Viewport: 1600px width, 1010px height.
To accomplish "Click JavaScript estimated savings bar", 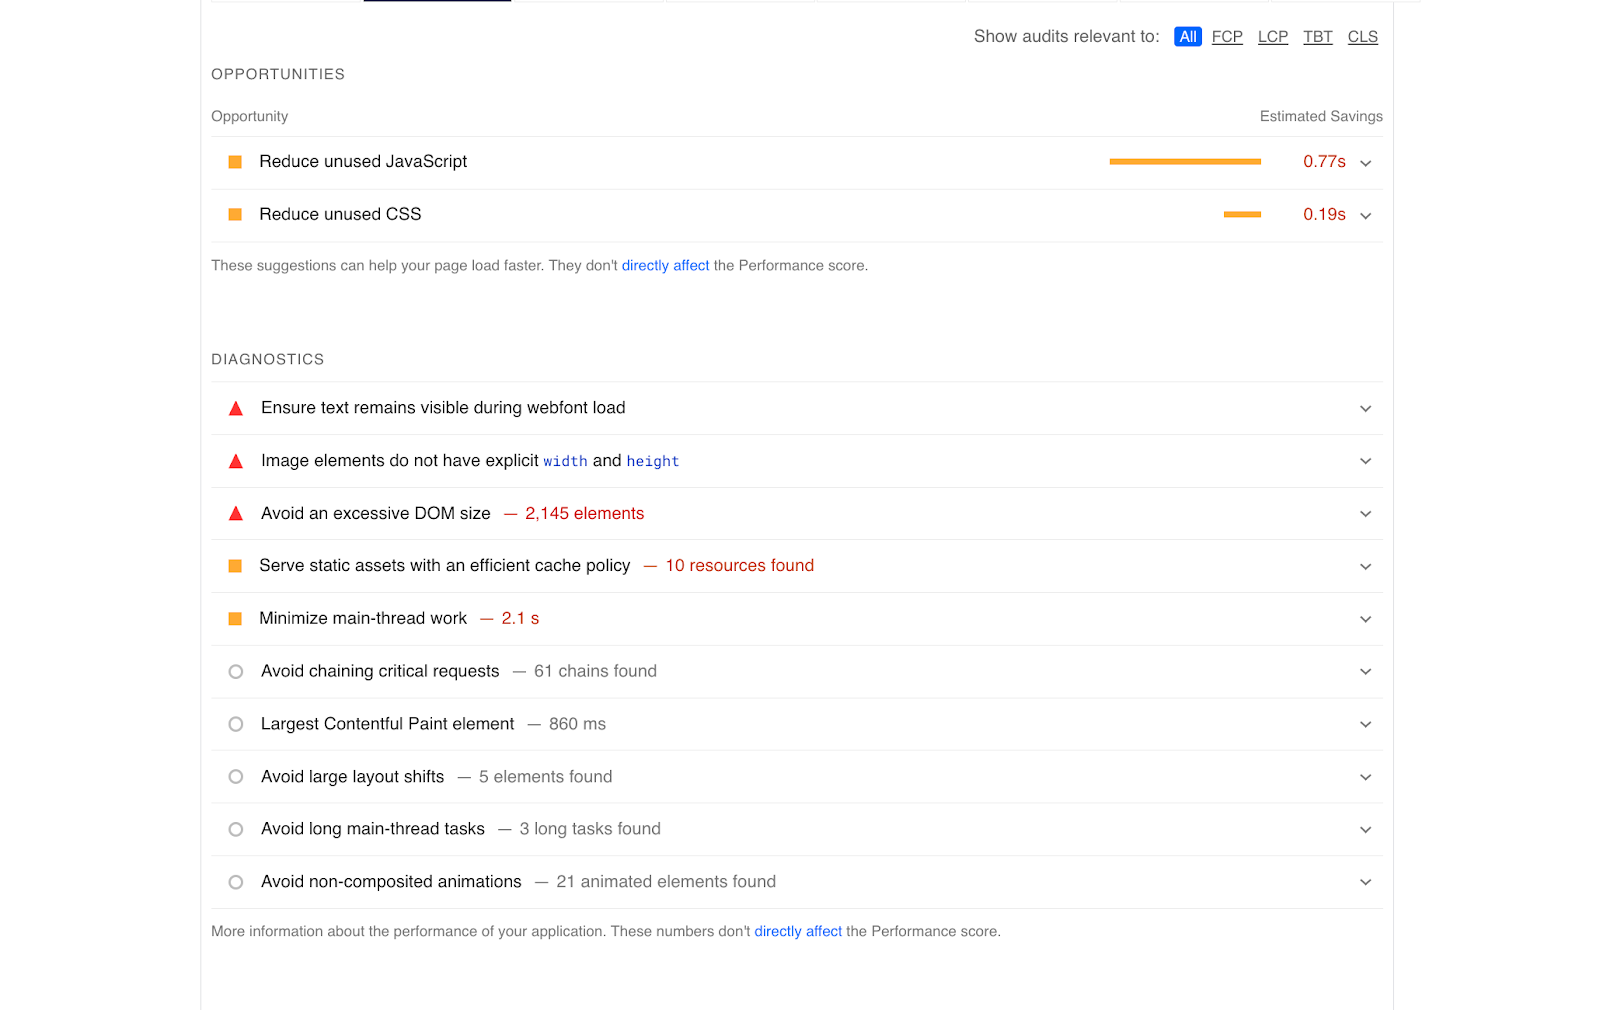I will coord(1185,162).
